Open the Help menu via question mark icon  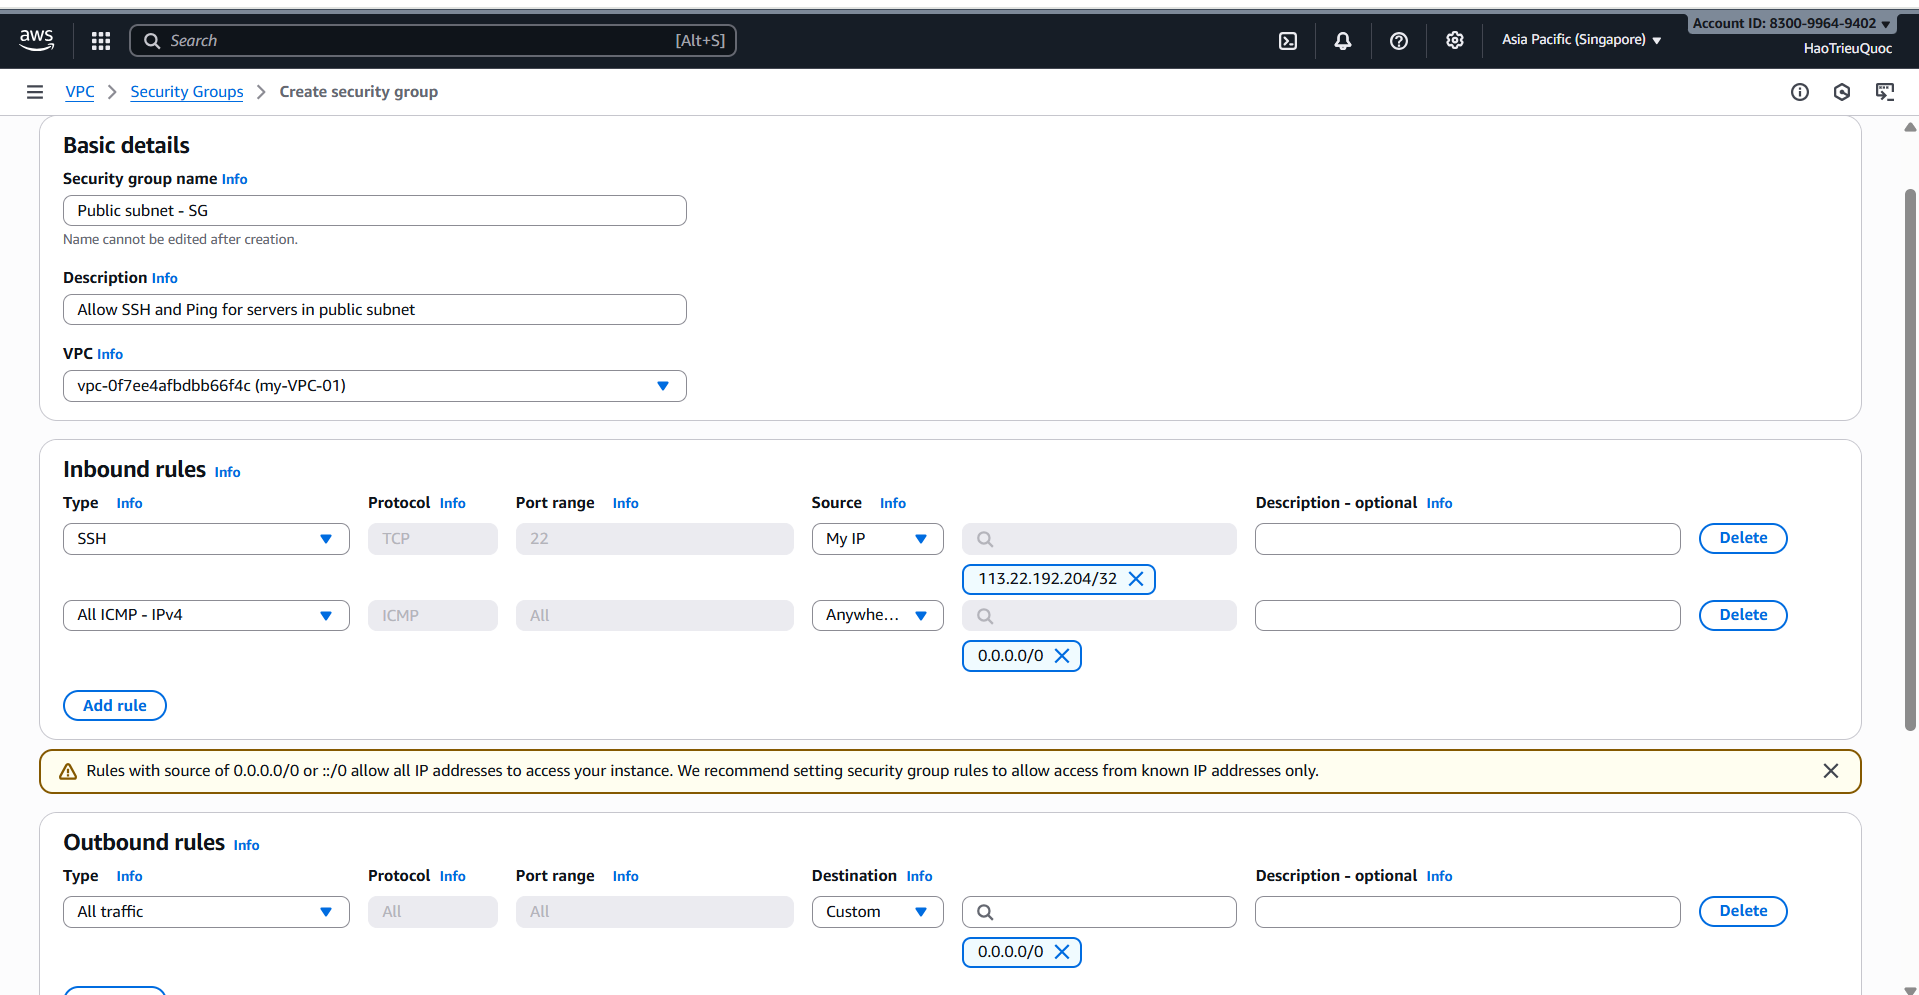click(1398, 40)
